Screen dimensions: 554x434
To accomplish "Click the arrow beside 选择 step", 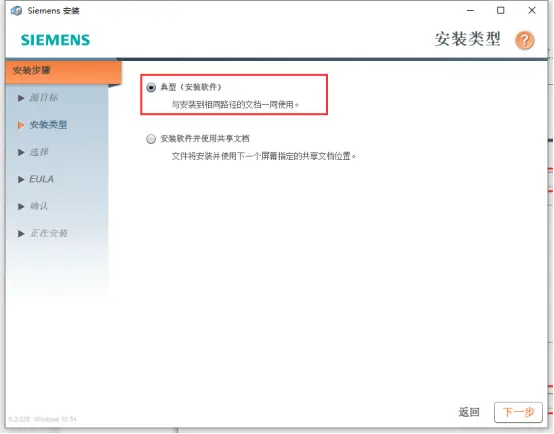I will (21, 152).
